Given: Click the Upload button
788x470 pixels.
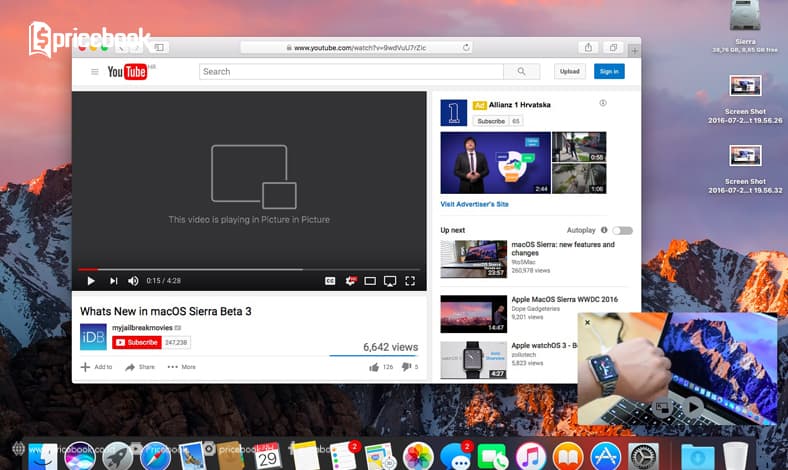Looking at the screenshot, I should (x=570, y=71).
